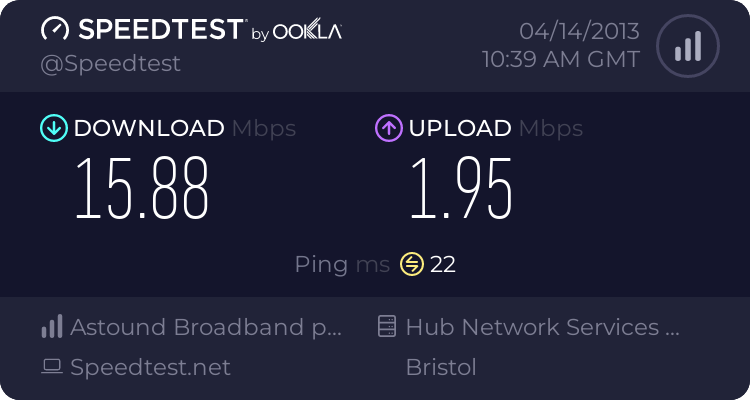Click the yellow ping icon
The image size is (750, 400).
point(412,264)
